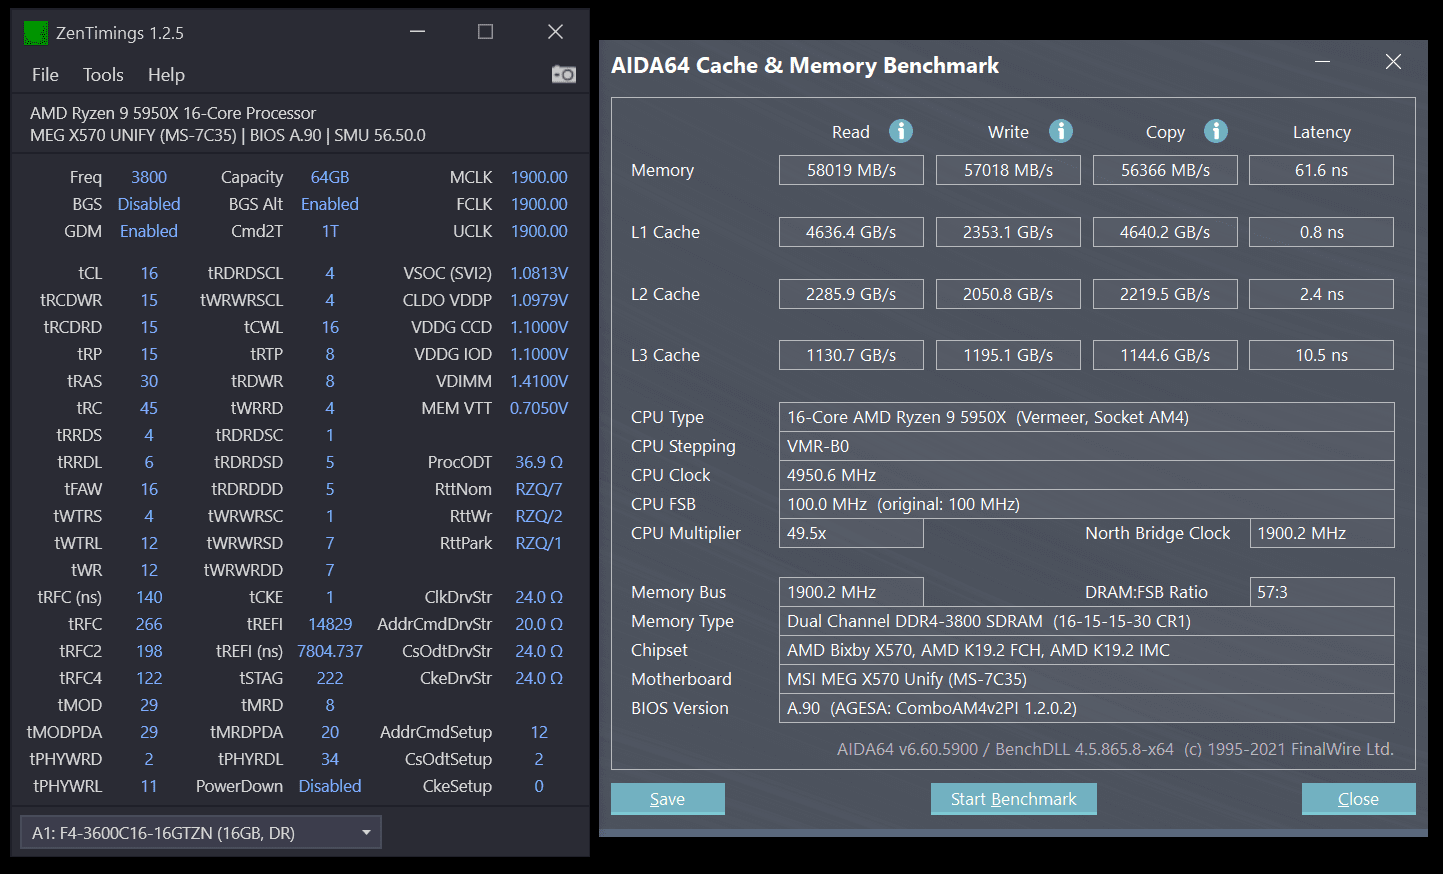The height and width of the screenshot is (874, 1443).
Task: Click the CLDO VDDP value 1.0979V
Action: 539,300
